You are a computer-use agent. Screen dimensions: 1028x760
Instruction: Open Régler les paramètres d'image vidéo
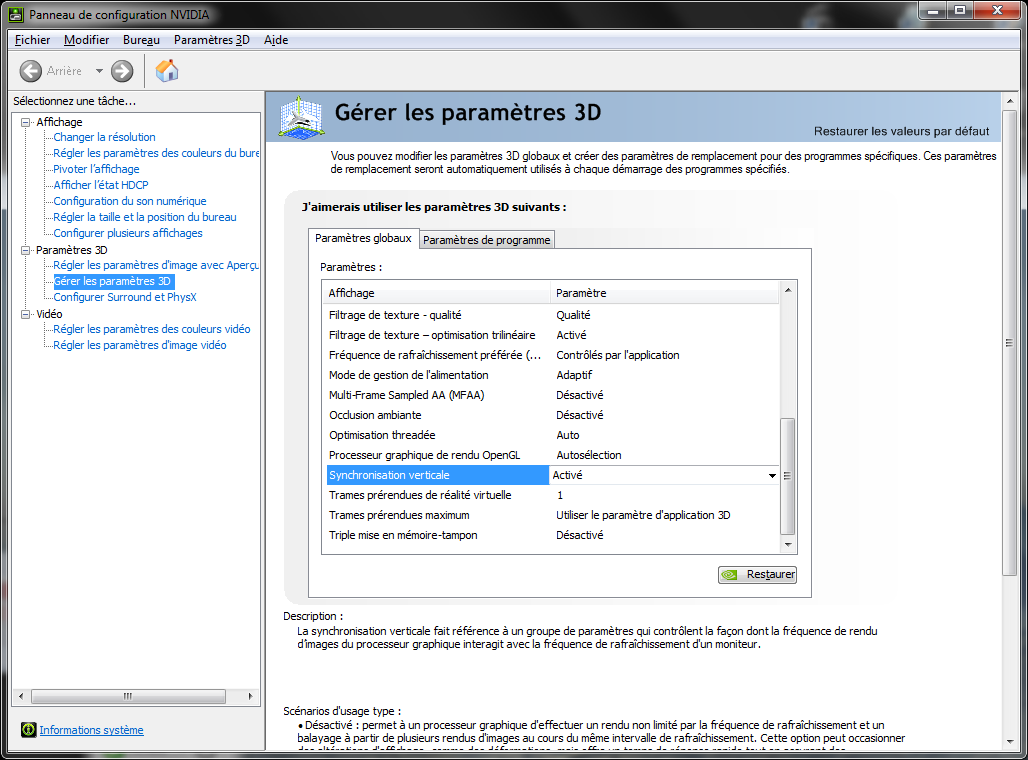[x=140, y=345]
